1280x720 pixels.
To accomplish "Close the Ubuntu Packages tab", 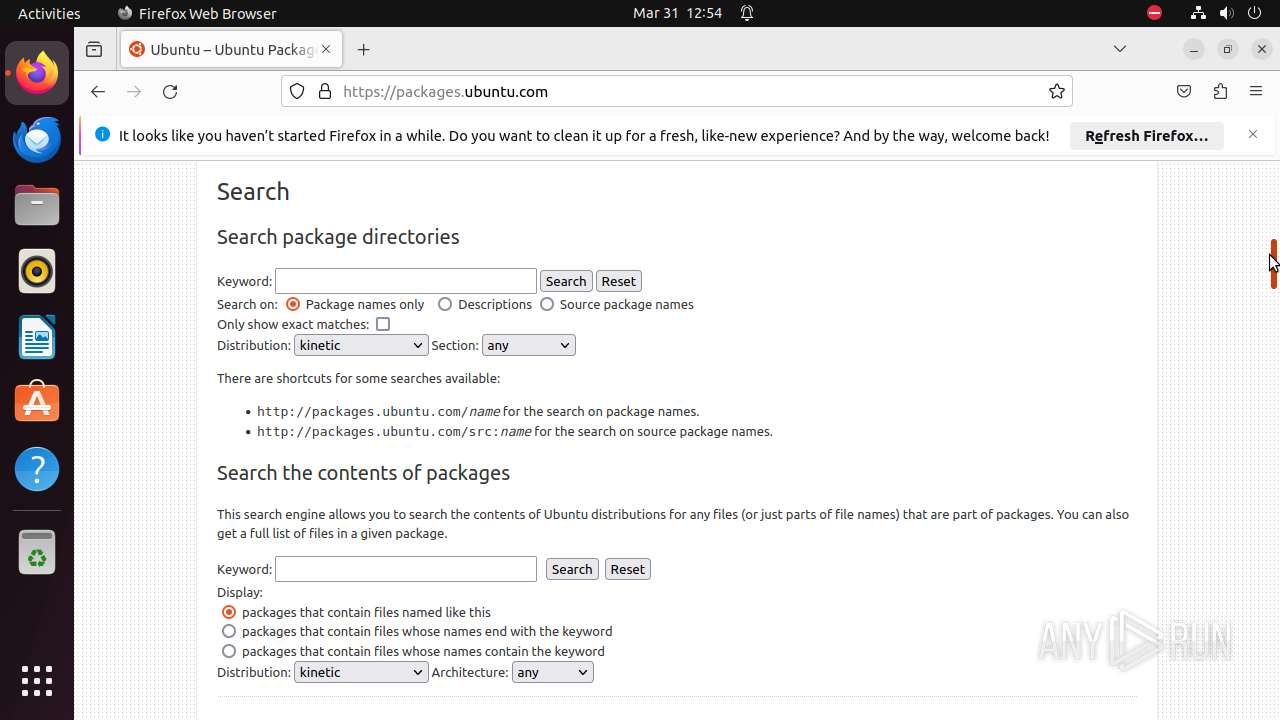I will click(326, 49).
